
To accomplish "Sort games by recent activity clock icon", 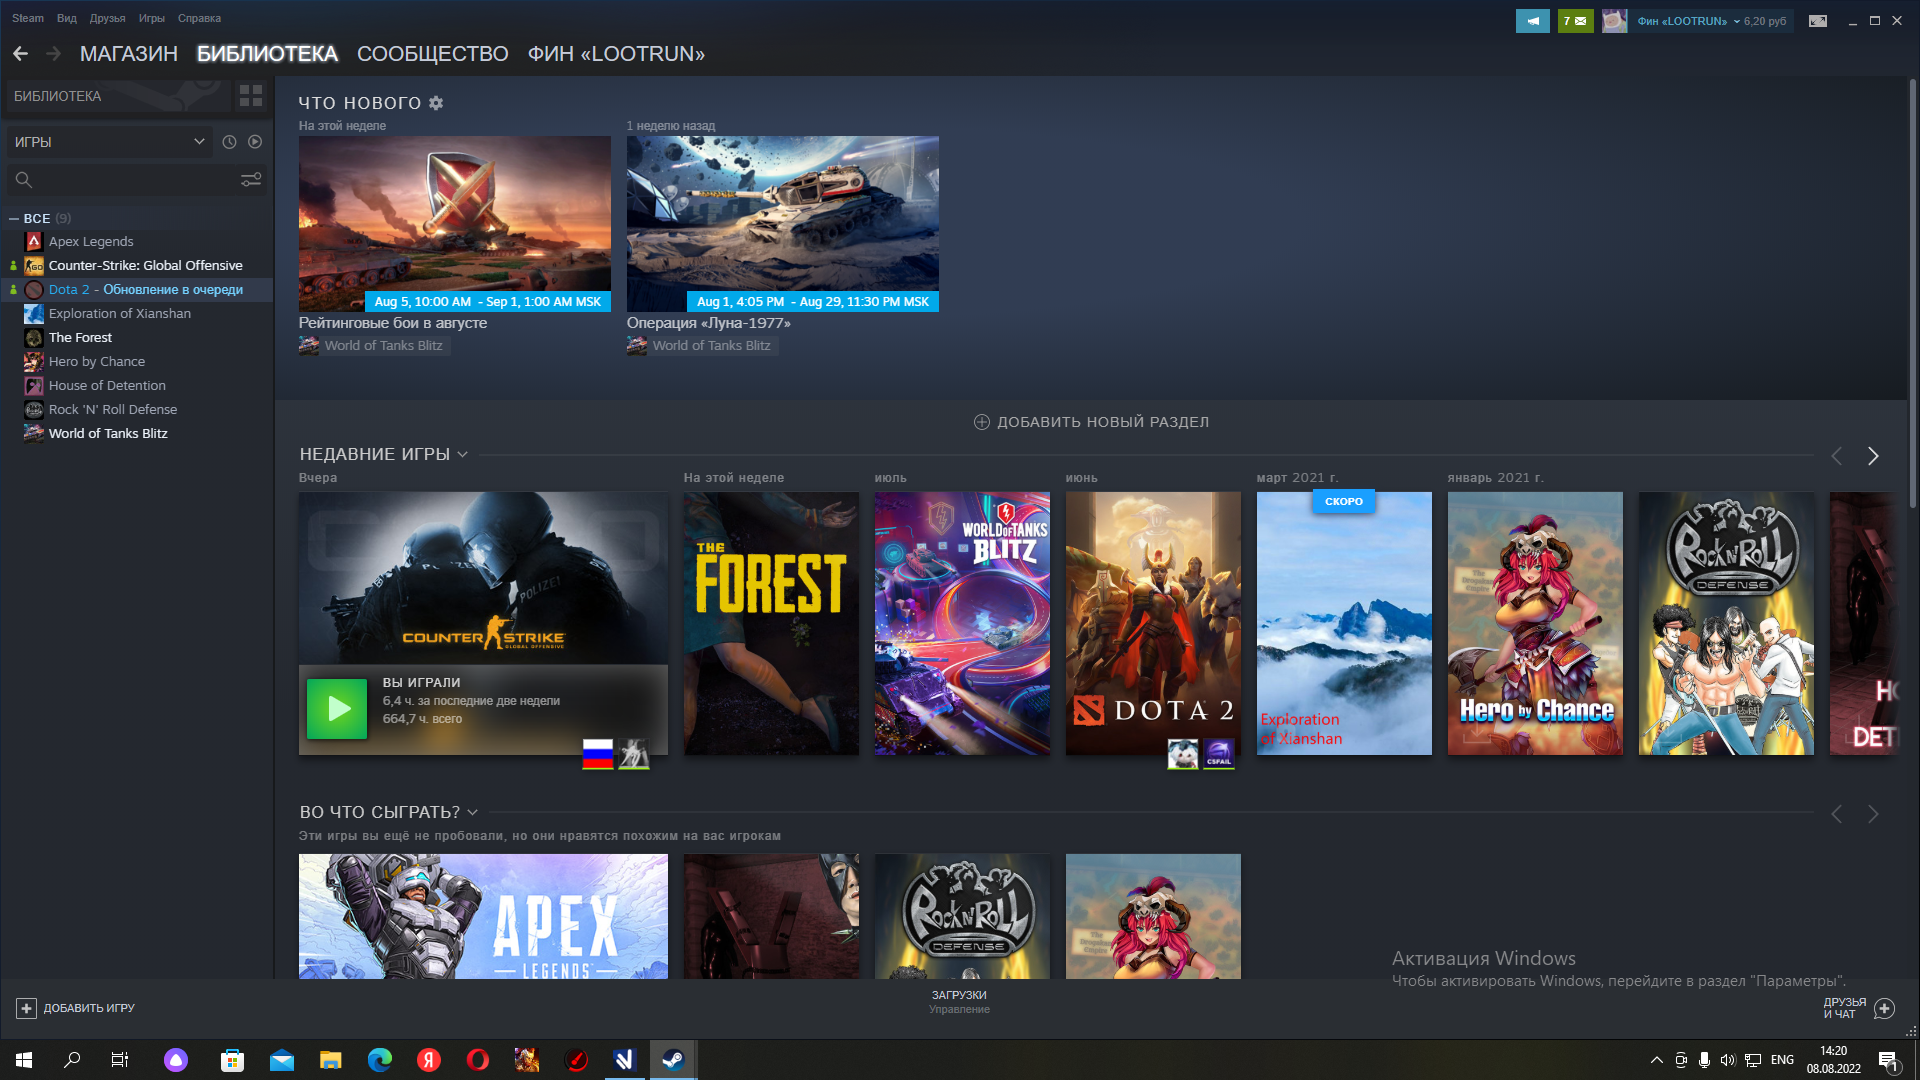I will pyautogui.click(x=229, y=142).
